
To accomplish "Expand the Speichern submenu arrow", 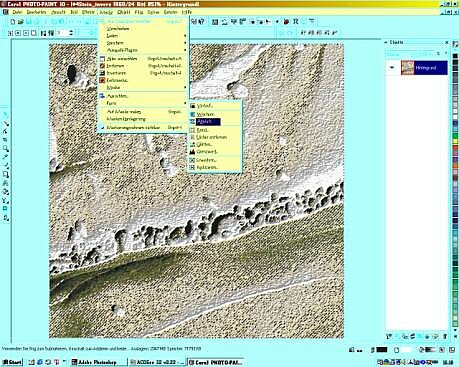I will [x=185, y=43].
